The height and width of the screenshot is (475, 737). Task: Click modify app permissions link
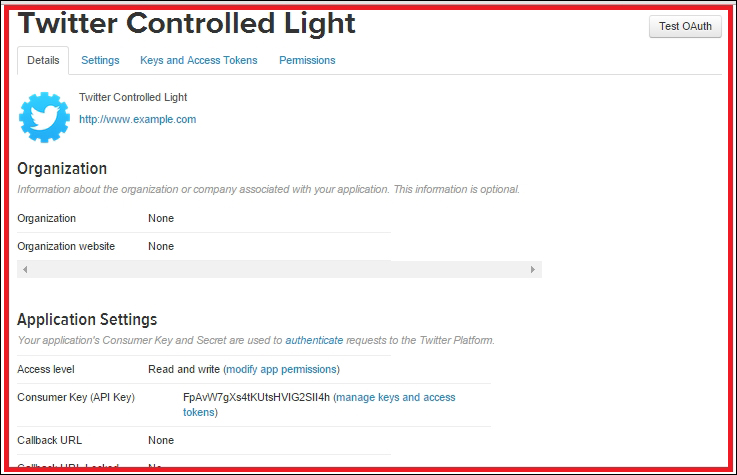281,369
